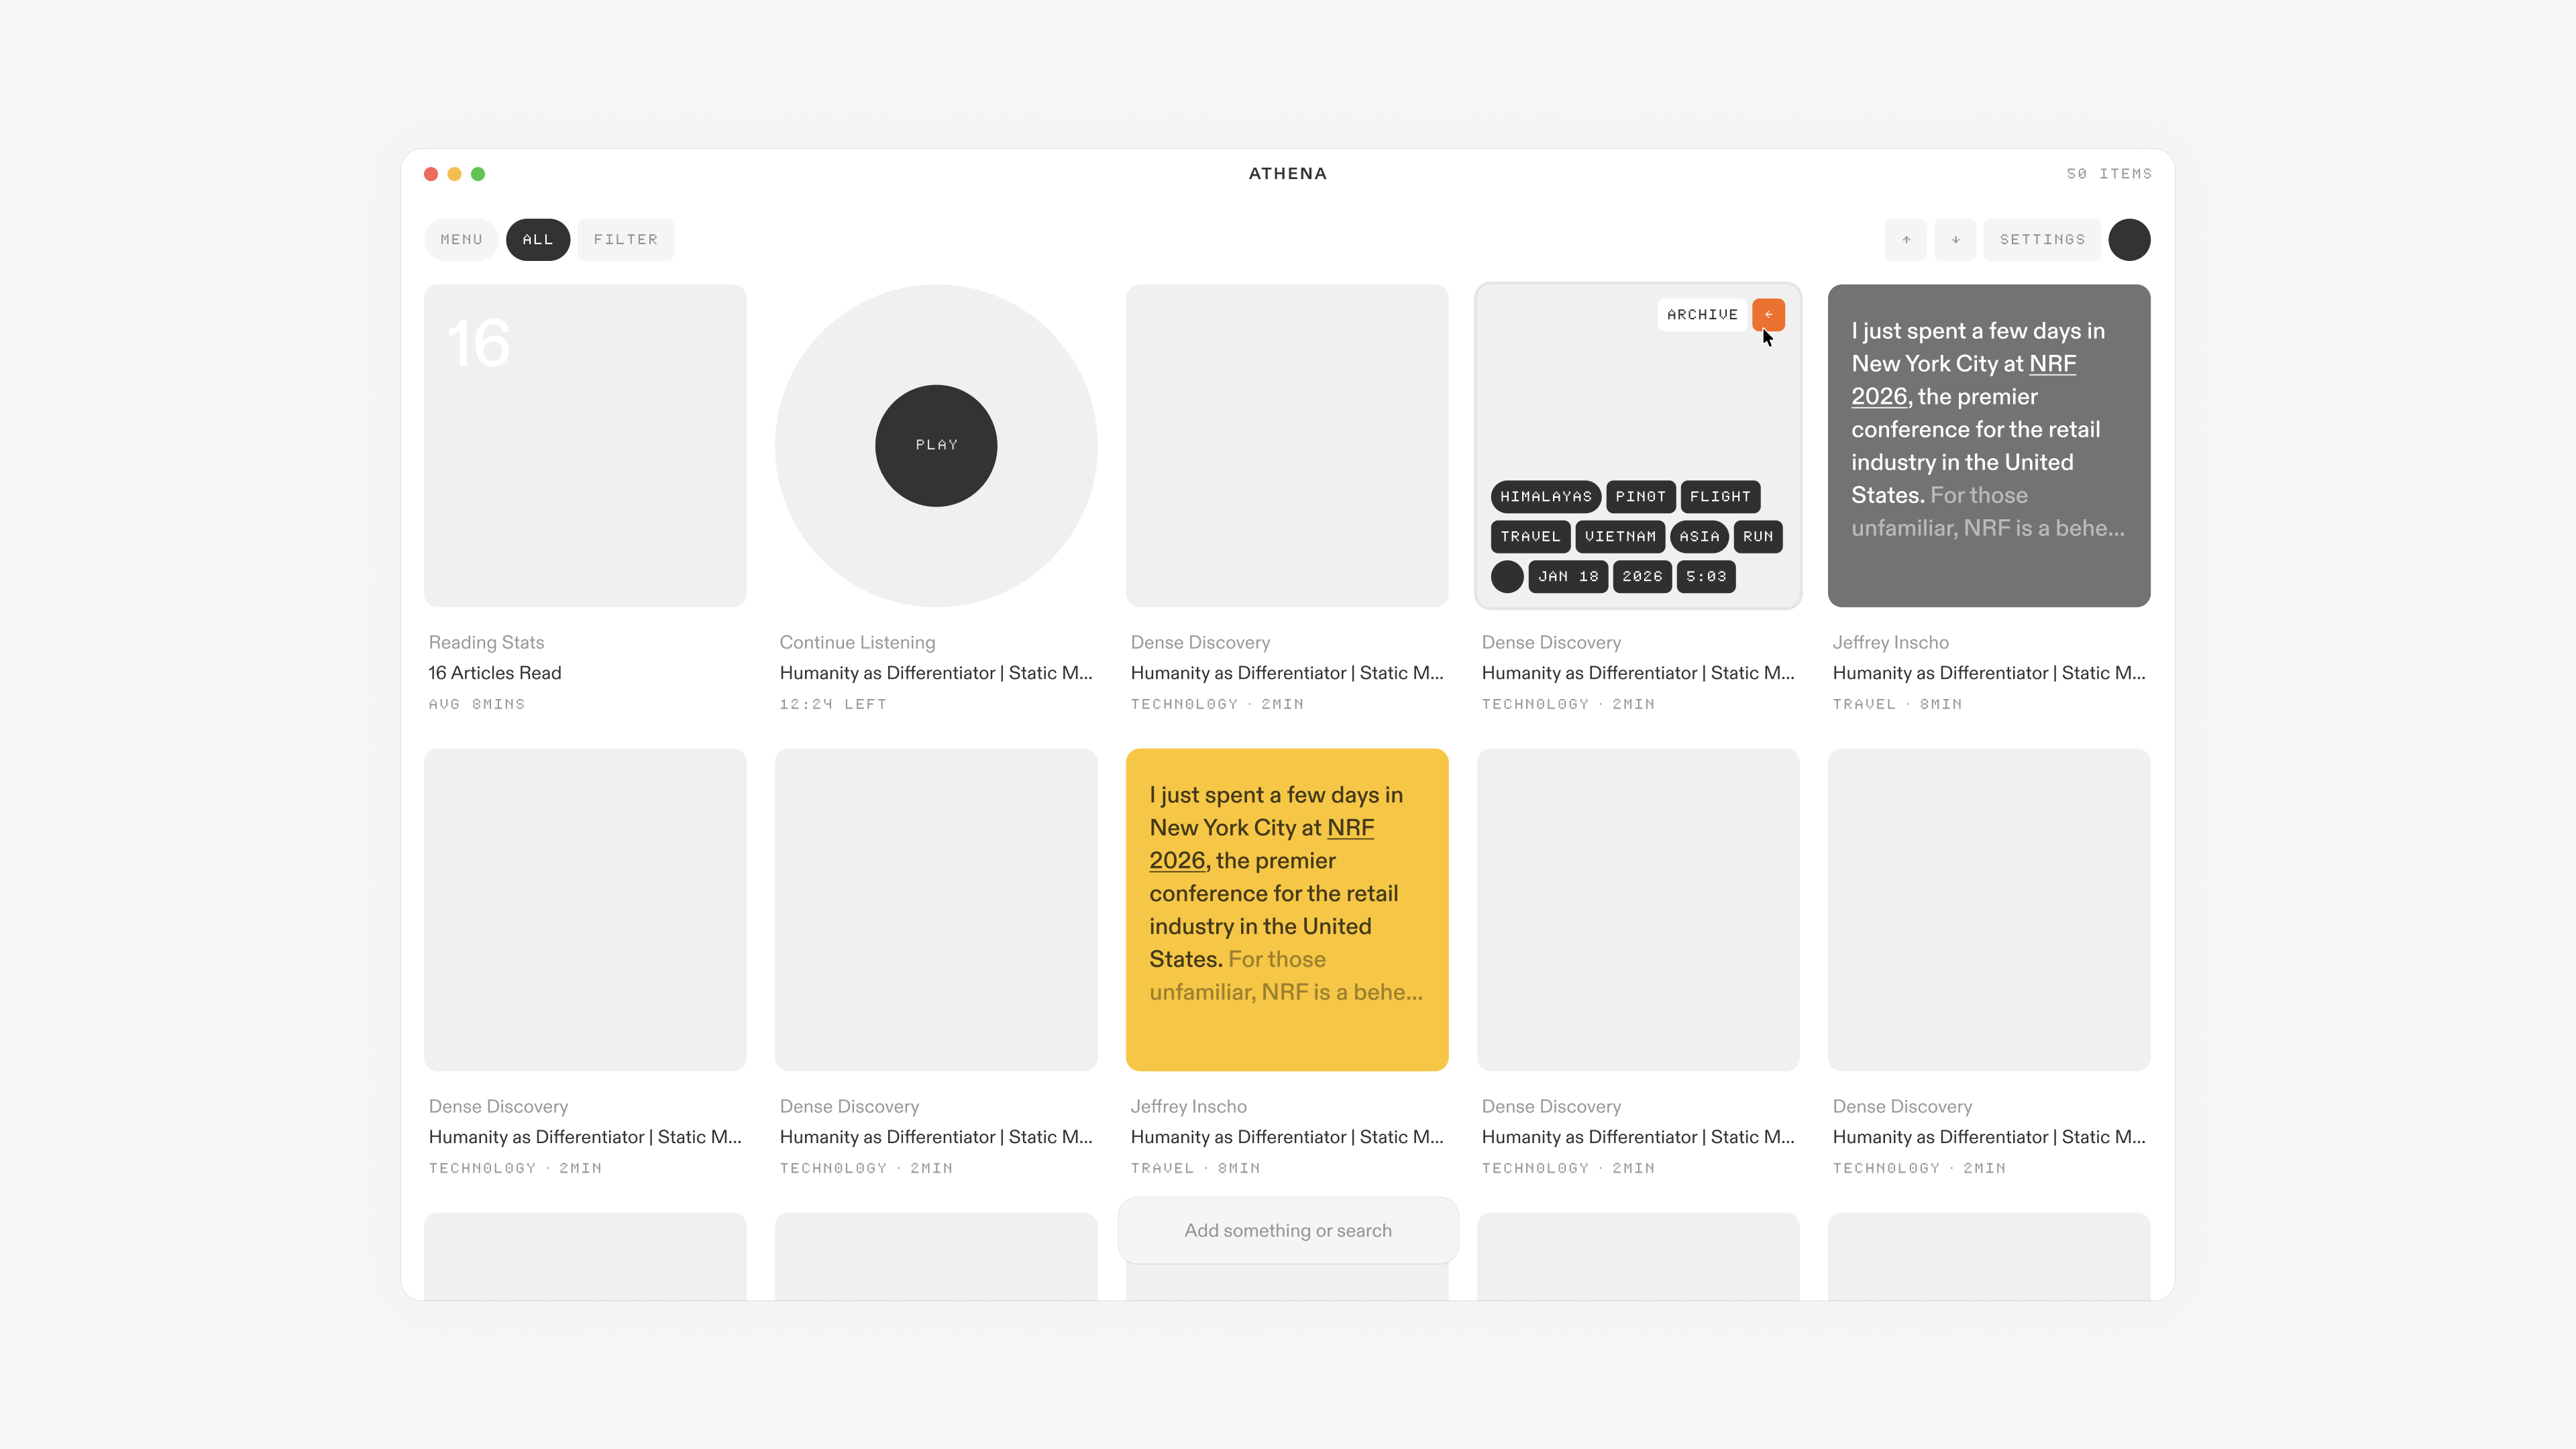This screenshot has height=1449, width=2576.
Task: Select the HIMALAYAS tag
Action: click(1545, 497)
